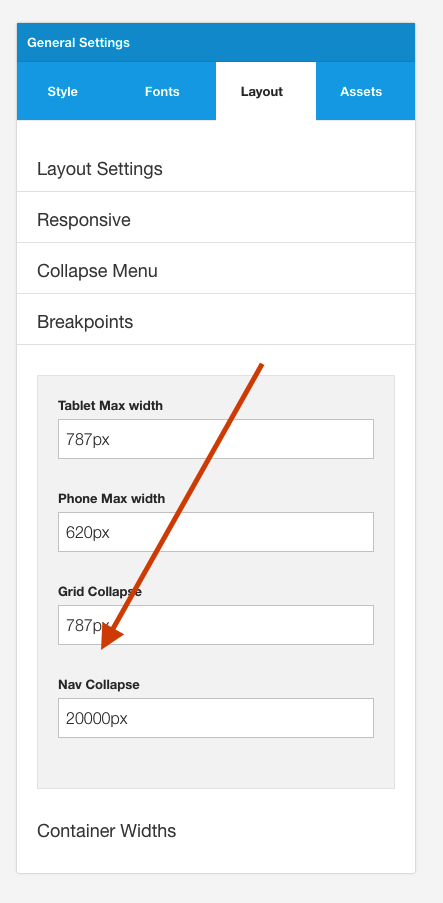This screenshot has width=443, height=903.
Task: Click empty gray area below Nav Collapse field
Action: pos(216,763)
